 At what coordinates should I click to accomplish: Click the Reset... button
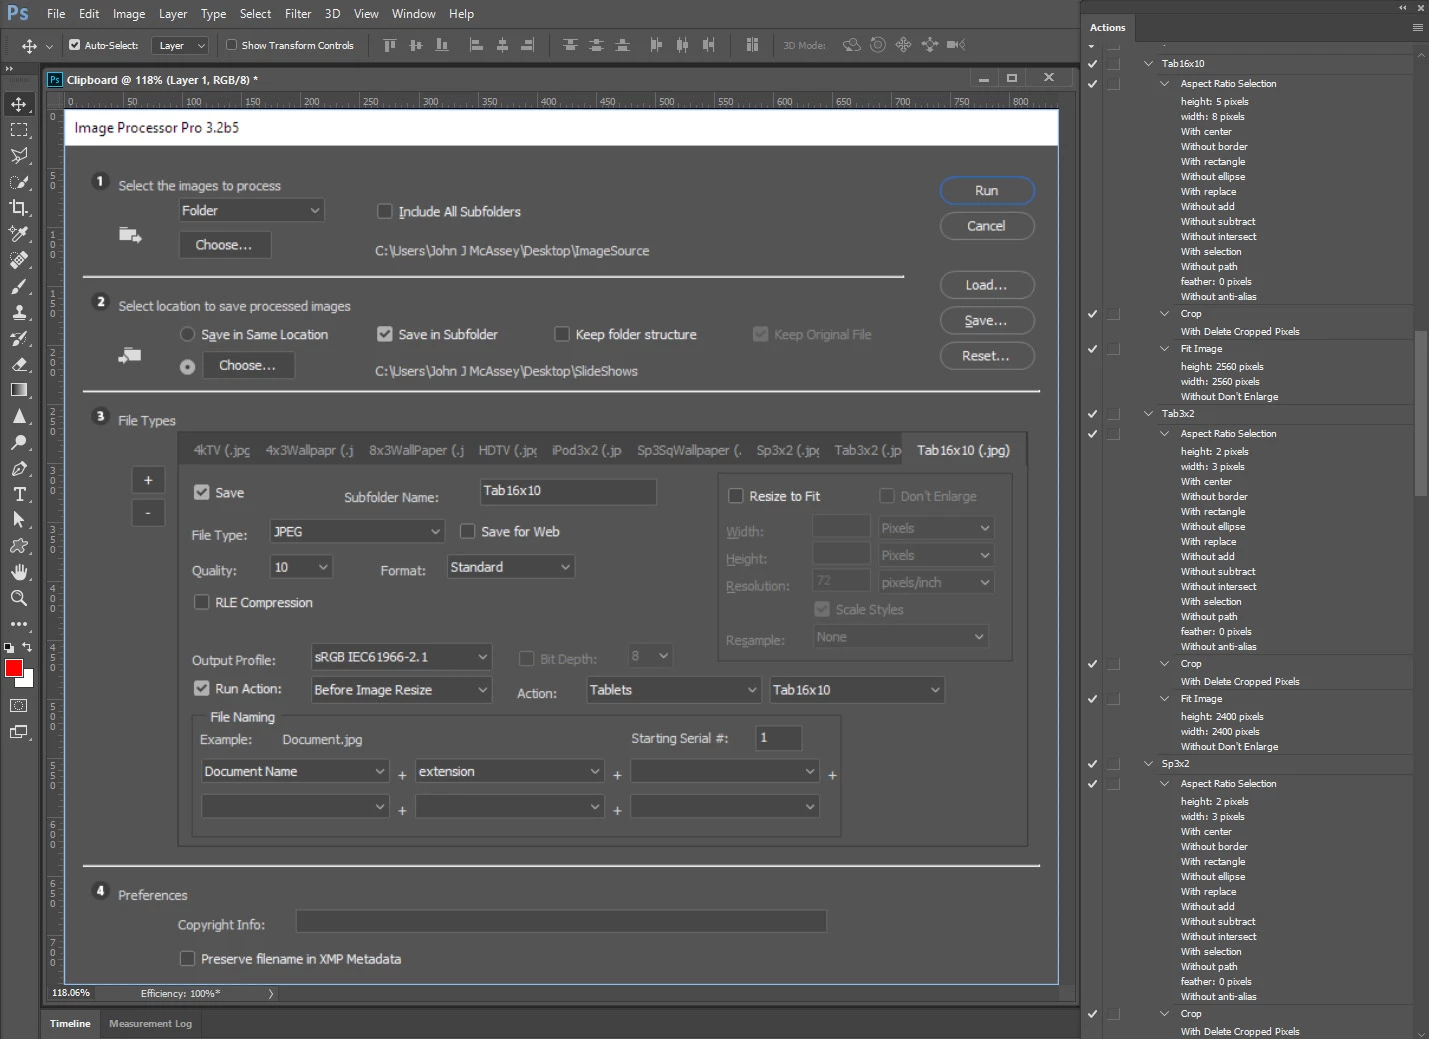pyautogui.click(x=987, y=356)
